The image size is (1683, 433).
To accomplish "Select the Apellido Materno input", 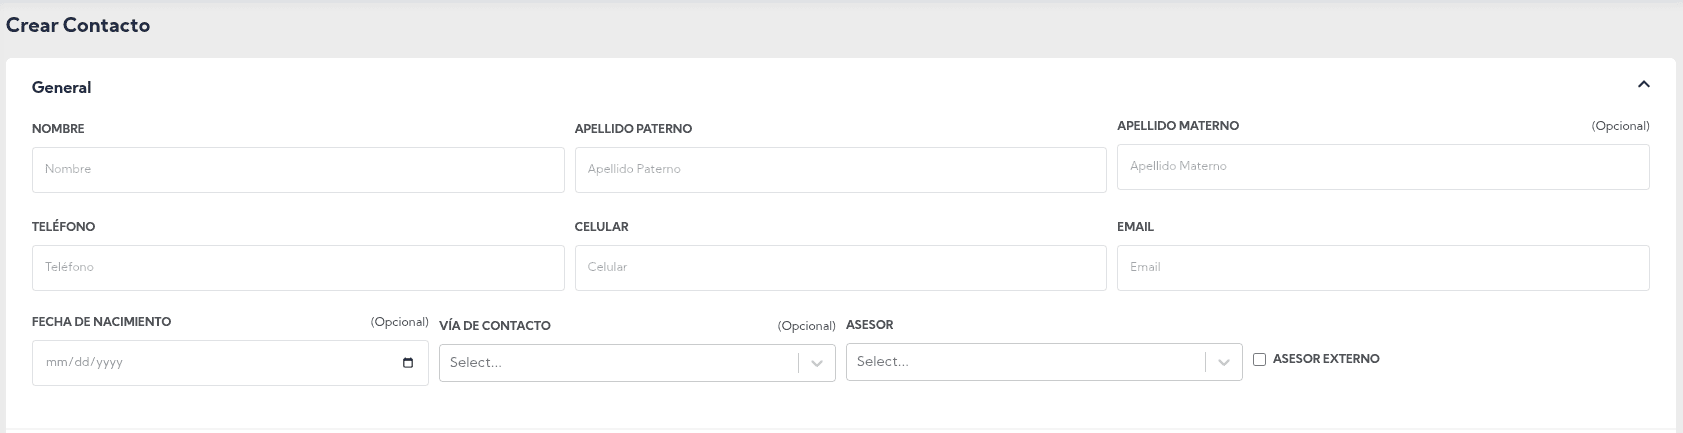I will [1382, 167].
